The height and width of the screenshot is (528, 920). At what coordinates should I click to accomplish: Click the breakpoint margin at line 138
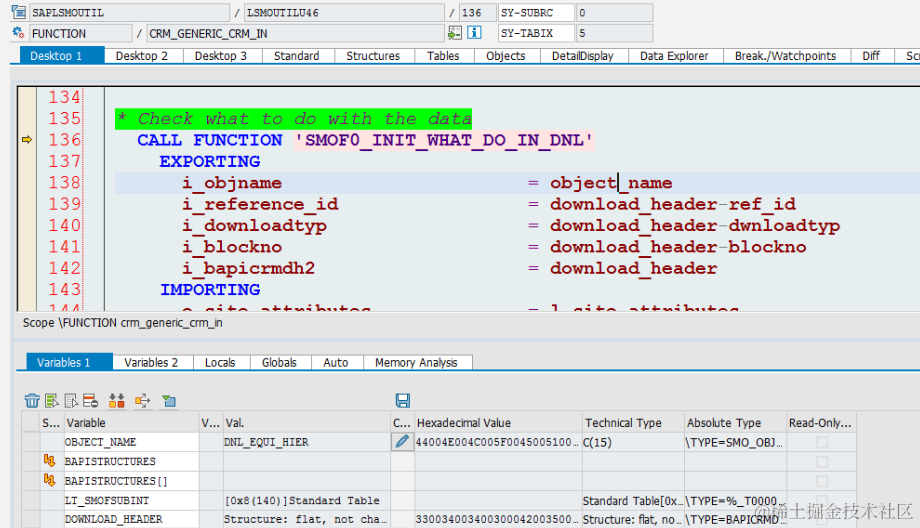pos(27,183)
